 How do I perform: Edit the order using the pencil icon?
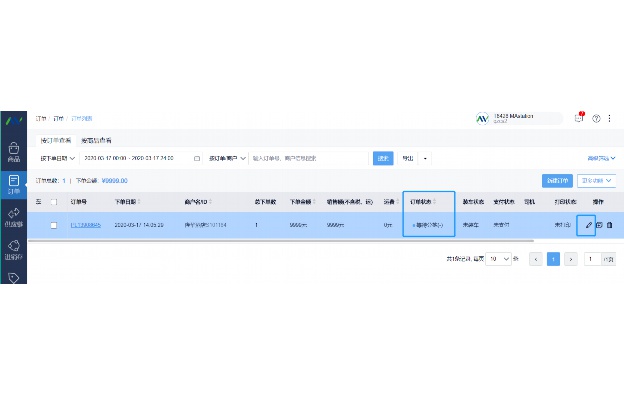tap(589, 225)
